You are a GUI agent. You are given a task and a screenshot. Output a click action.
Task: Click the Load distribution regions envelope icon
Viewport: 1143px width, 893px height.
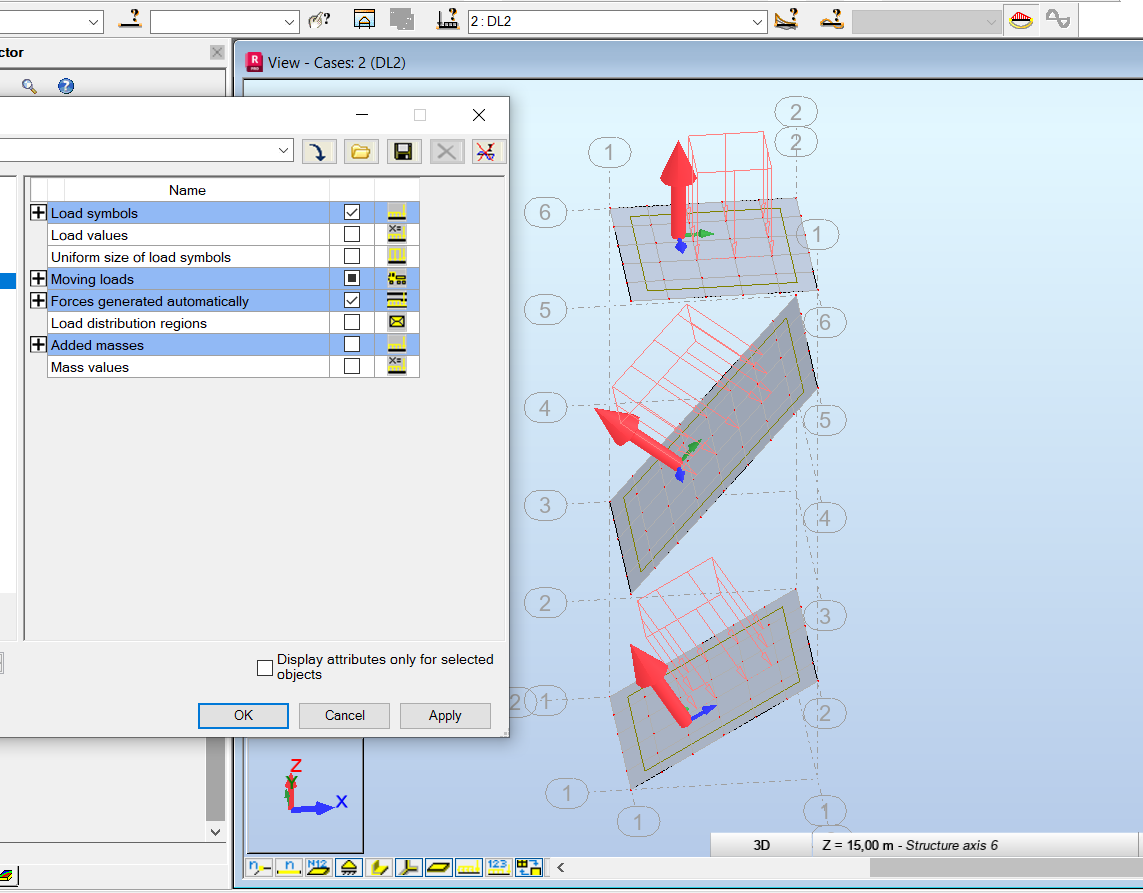(x=397, y=322)
